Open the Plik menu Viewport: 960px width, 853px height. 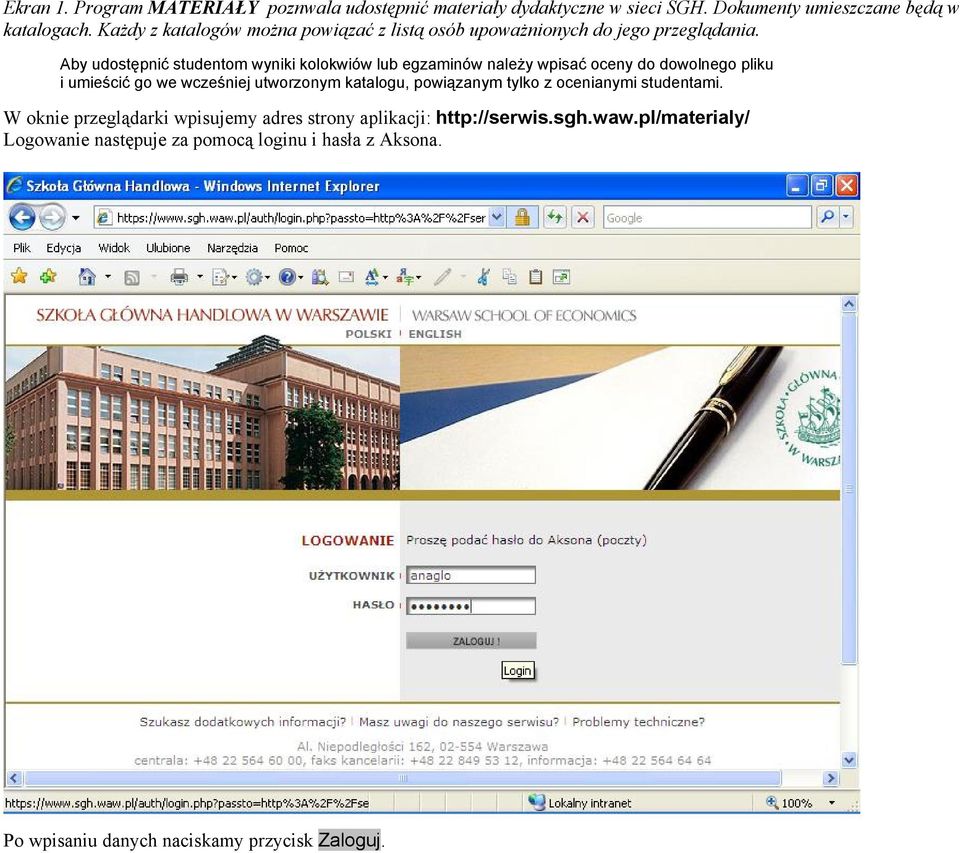click(22, 248)
